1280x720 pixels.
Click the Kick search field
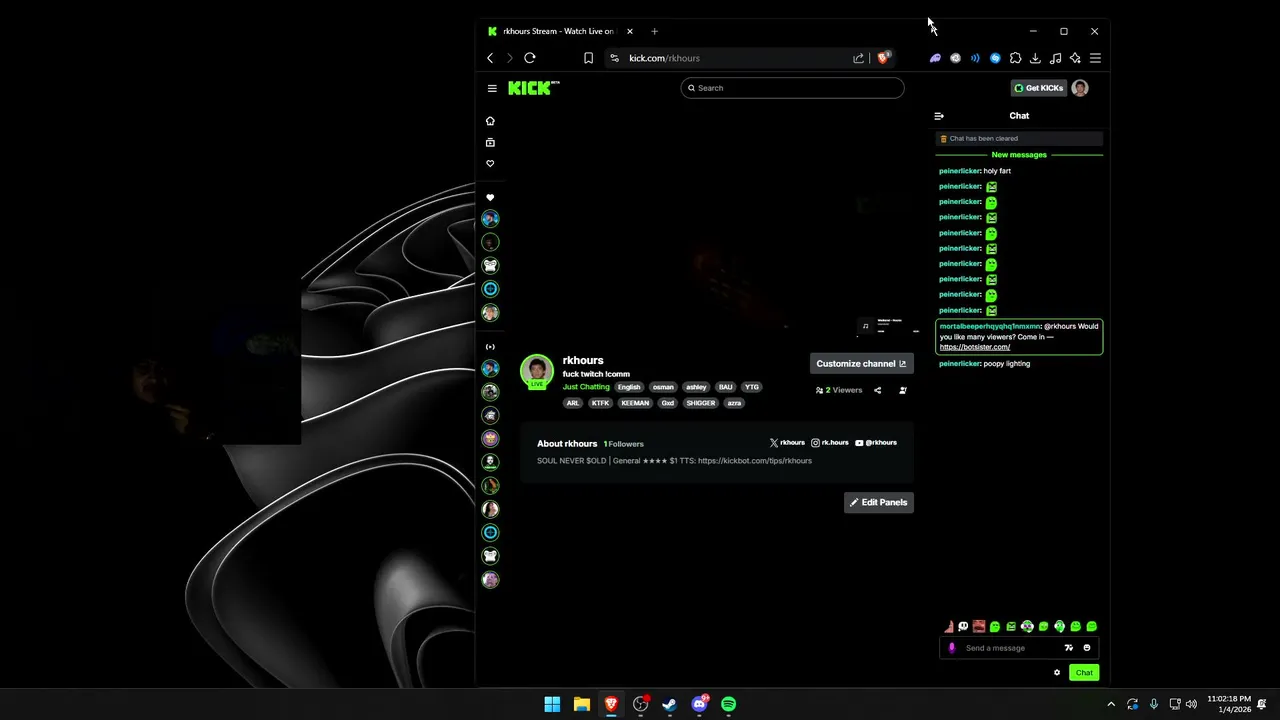(x=792, y=88)
